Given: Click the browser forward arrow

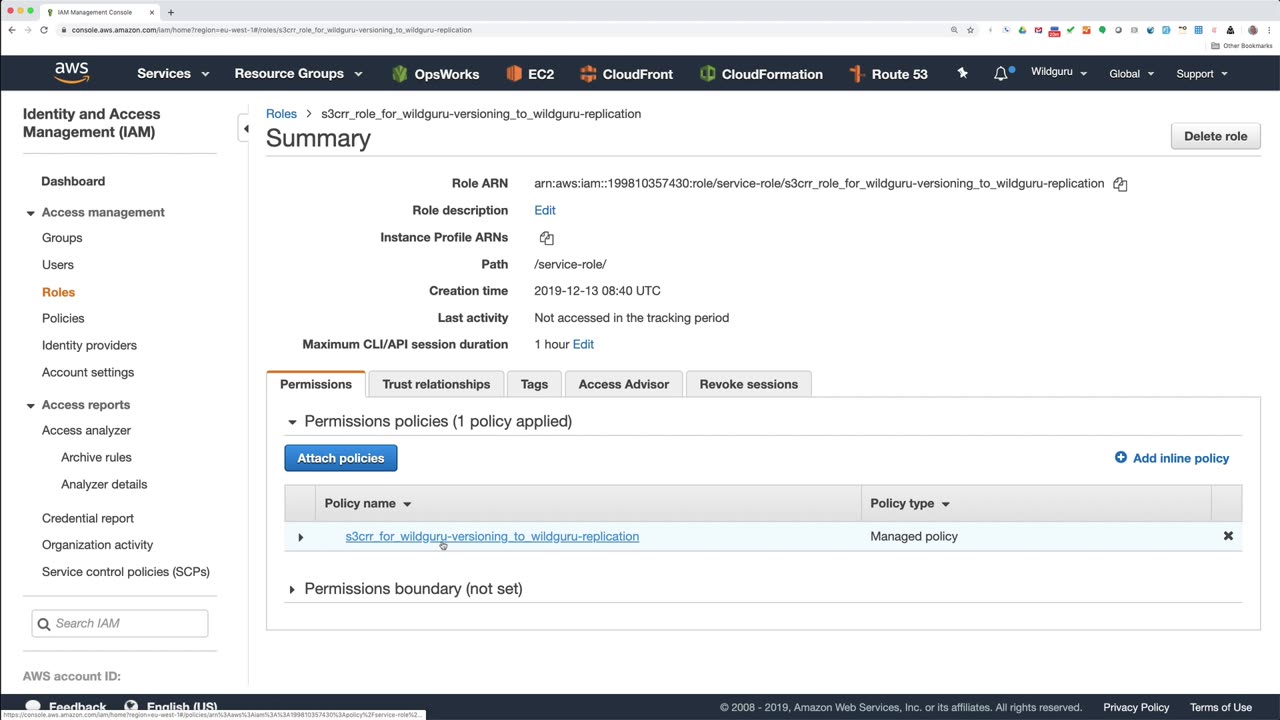Looking at the screenshot, I should (27, 30).
